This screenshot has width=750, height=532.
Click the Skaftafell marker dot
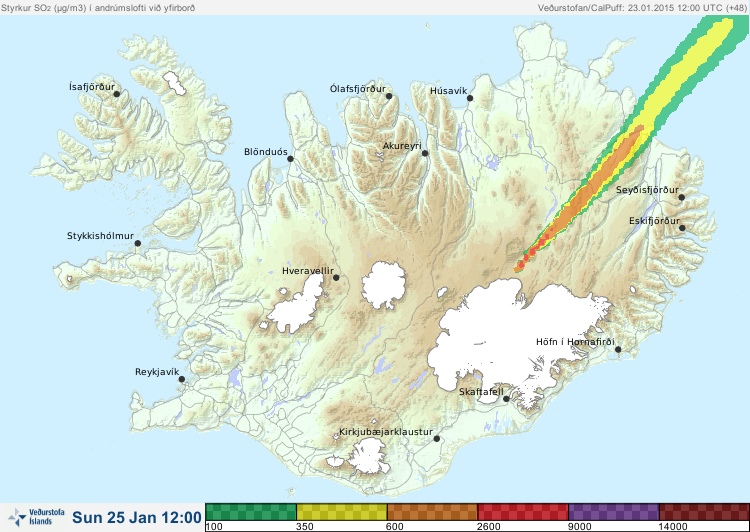506,399
